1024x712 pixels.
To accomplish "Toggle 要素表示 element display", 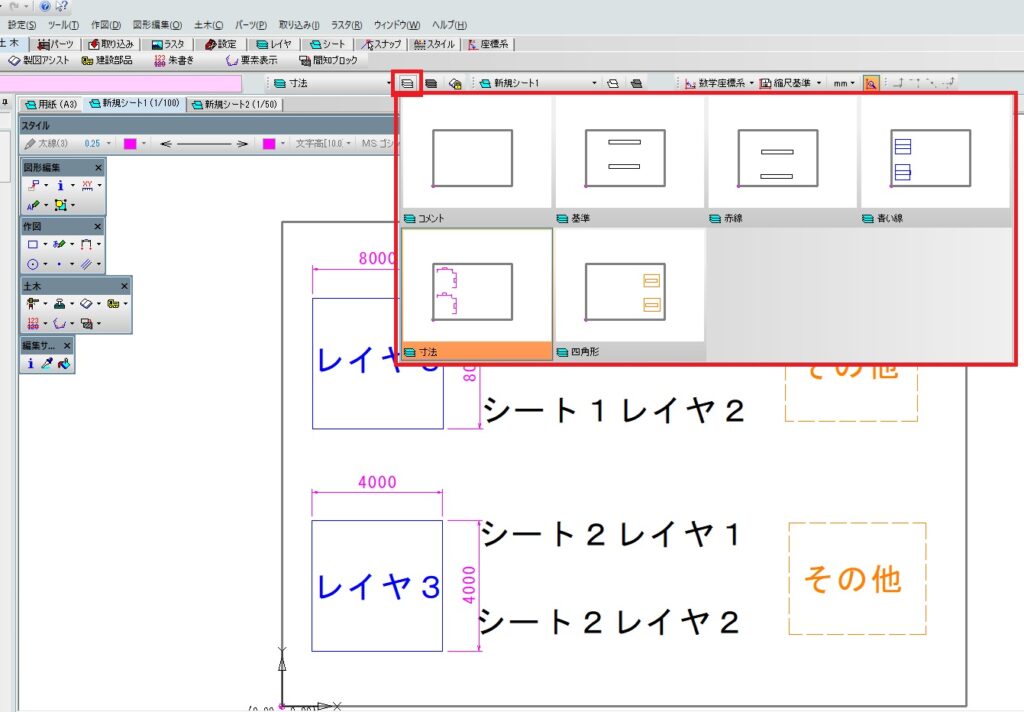I will (x=251, y=60).
